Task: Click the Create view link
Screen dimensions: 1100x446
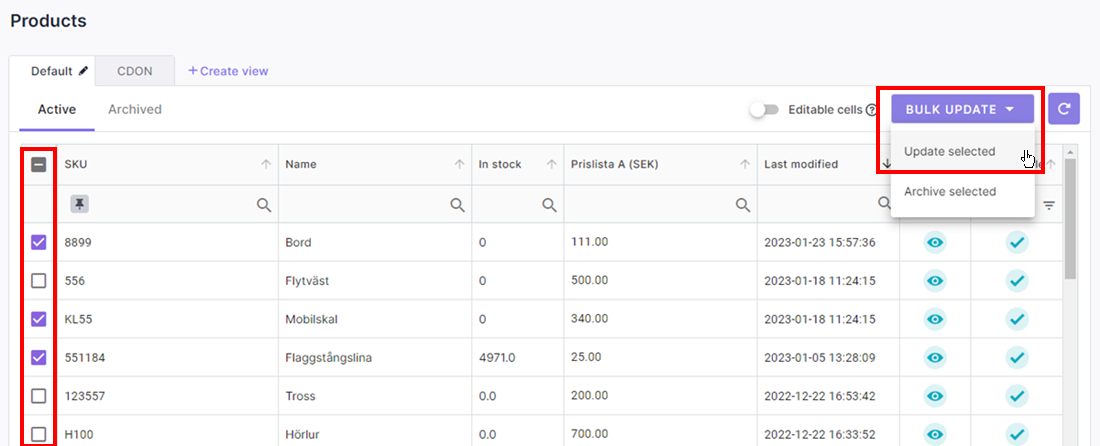Action: (228, 71)
